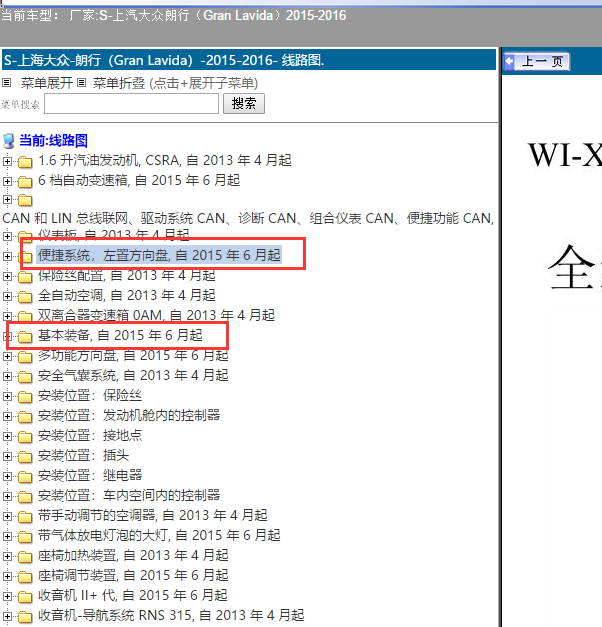Click folder icon of CAN 和 LIN entry
This screenshot has height=627, width=602.
point(25,200)
